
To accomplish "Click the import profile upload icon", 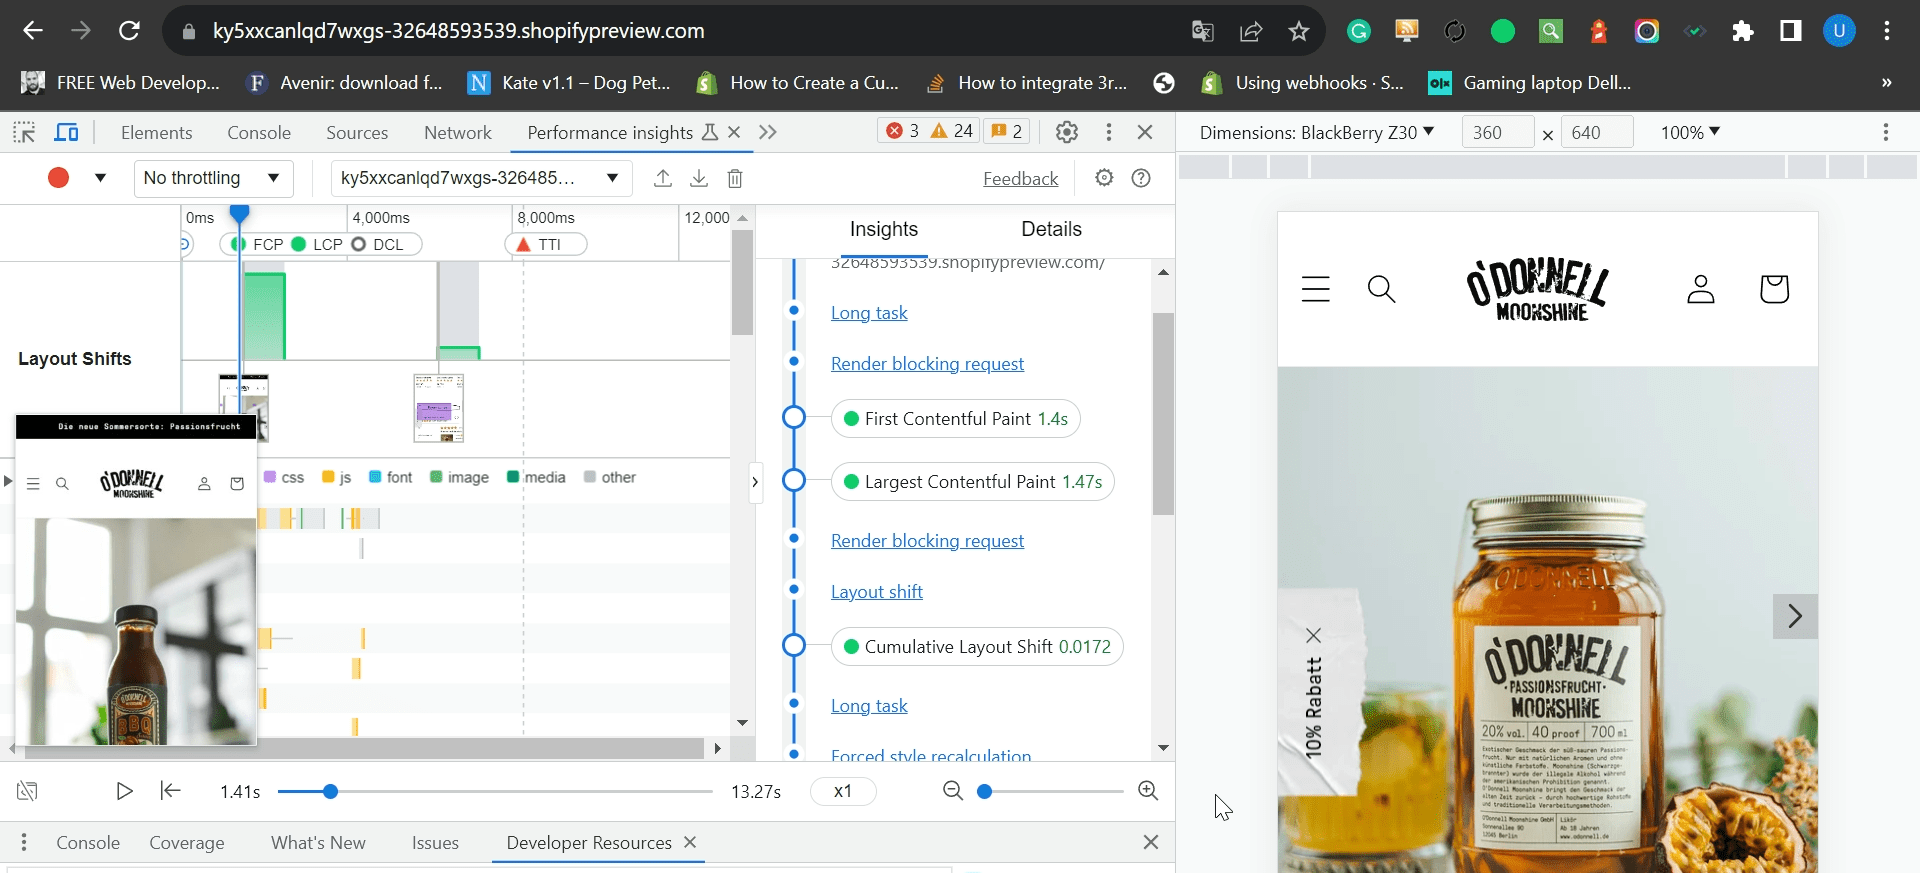I will point(662,178).
